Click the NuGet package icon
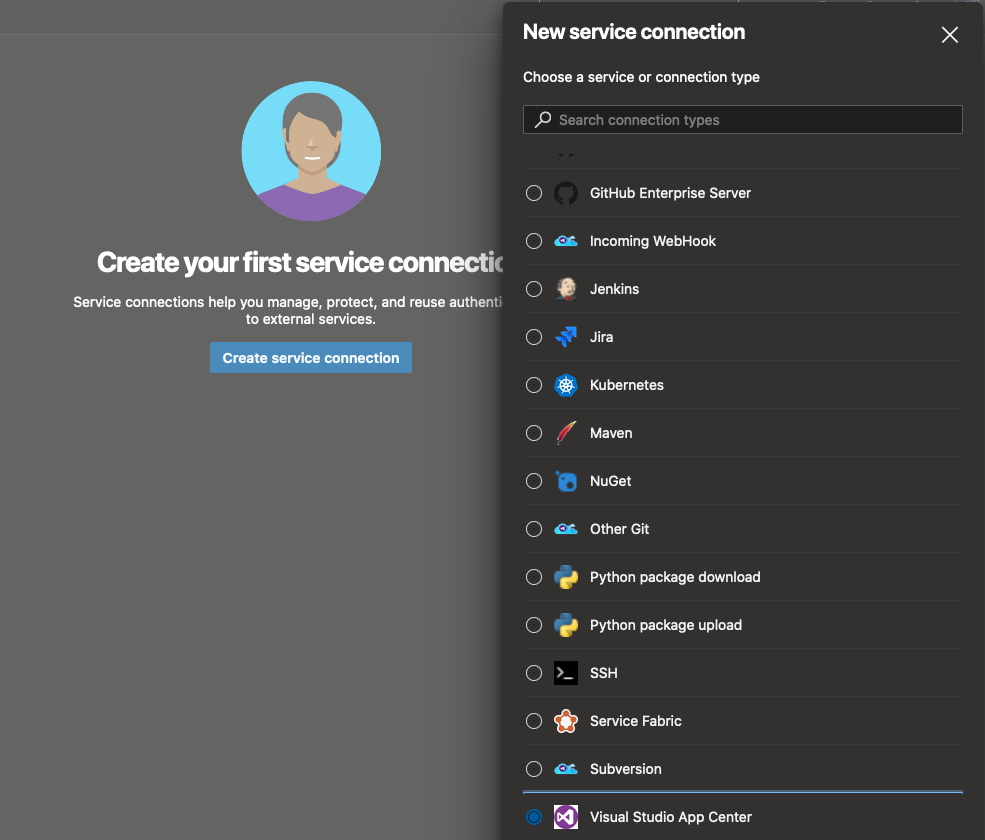The height and width of the screenshot is (840, 985). [x=566, y=481]
